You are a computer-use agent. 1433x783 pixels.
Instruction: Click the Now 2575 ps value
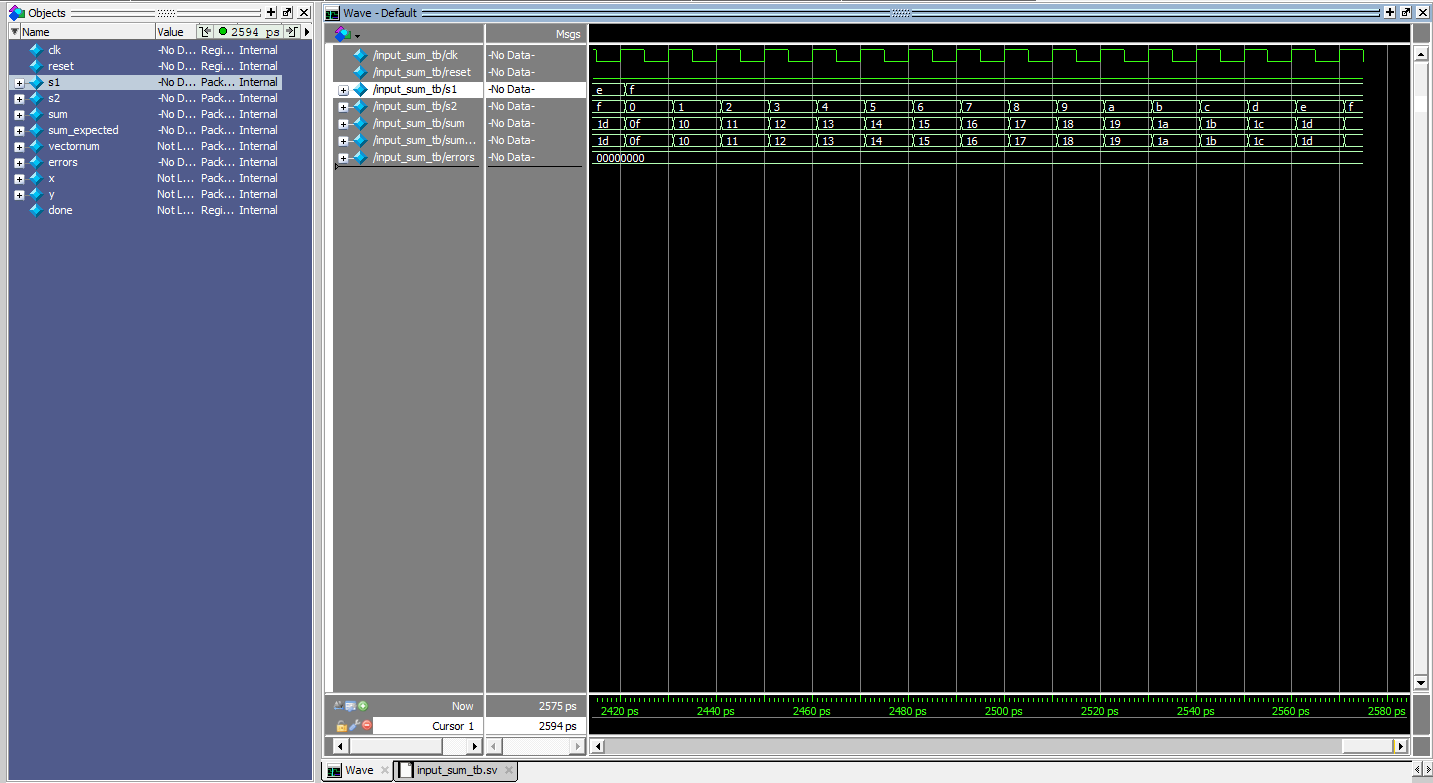click(x=557, y=706)
